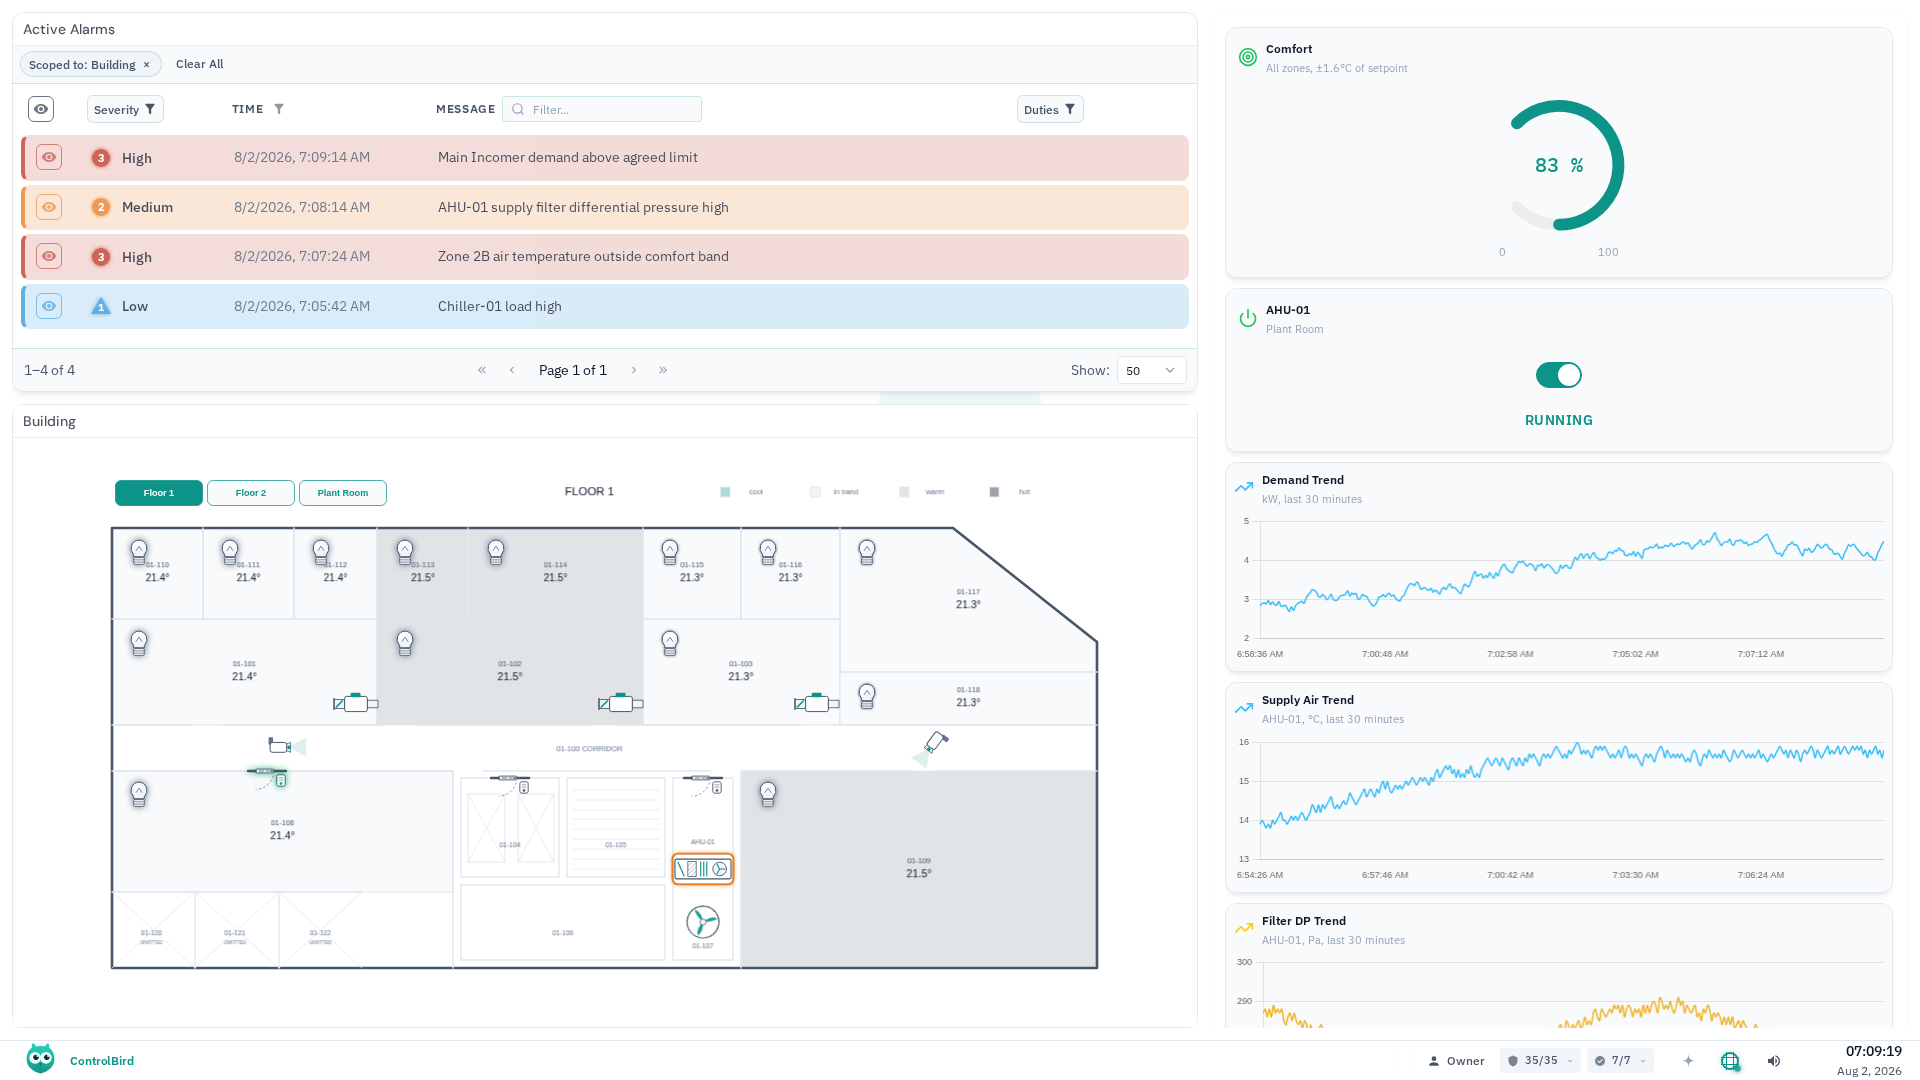
Task: Select the light bulb icon in room 01-115
Action: tap(670, 552)
